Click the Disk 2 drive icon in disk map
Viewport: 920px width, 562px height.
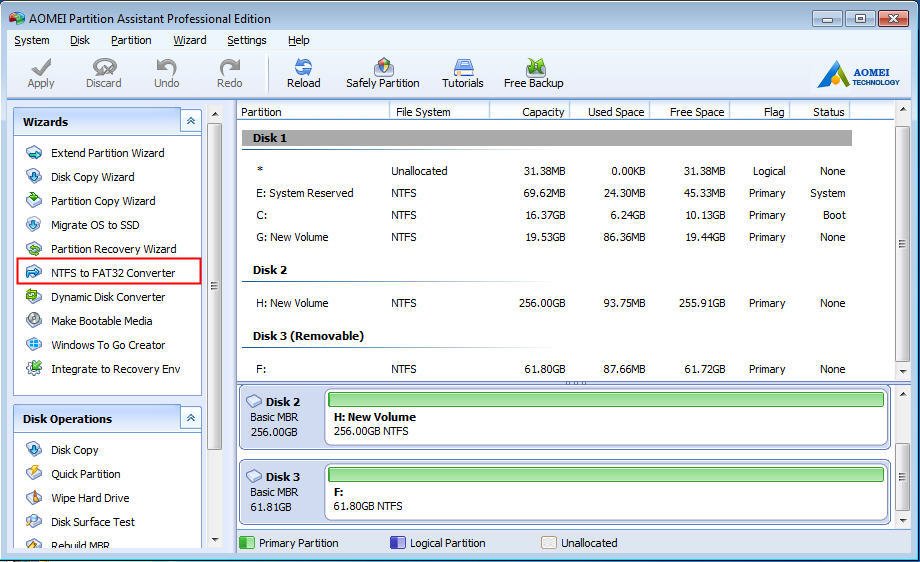click(254, 401)
